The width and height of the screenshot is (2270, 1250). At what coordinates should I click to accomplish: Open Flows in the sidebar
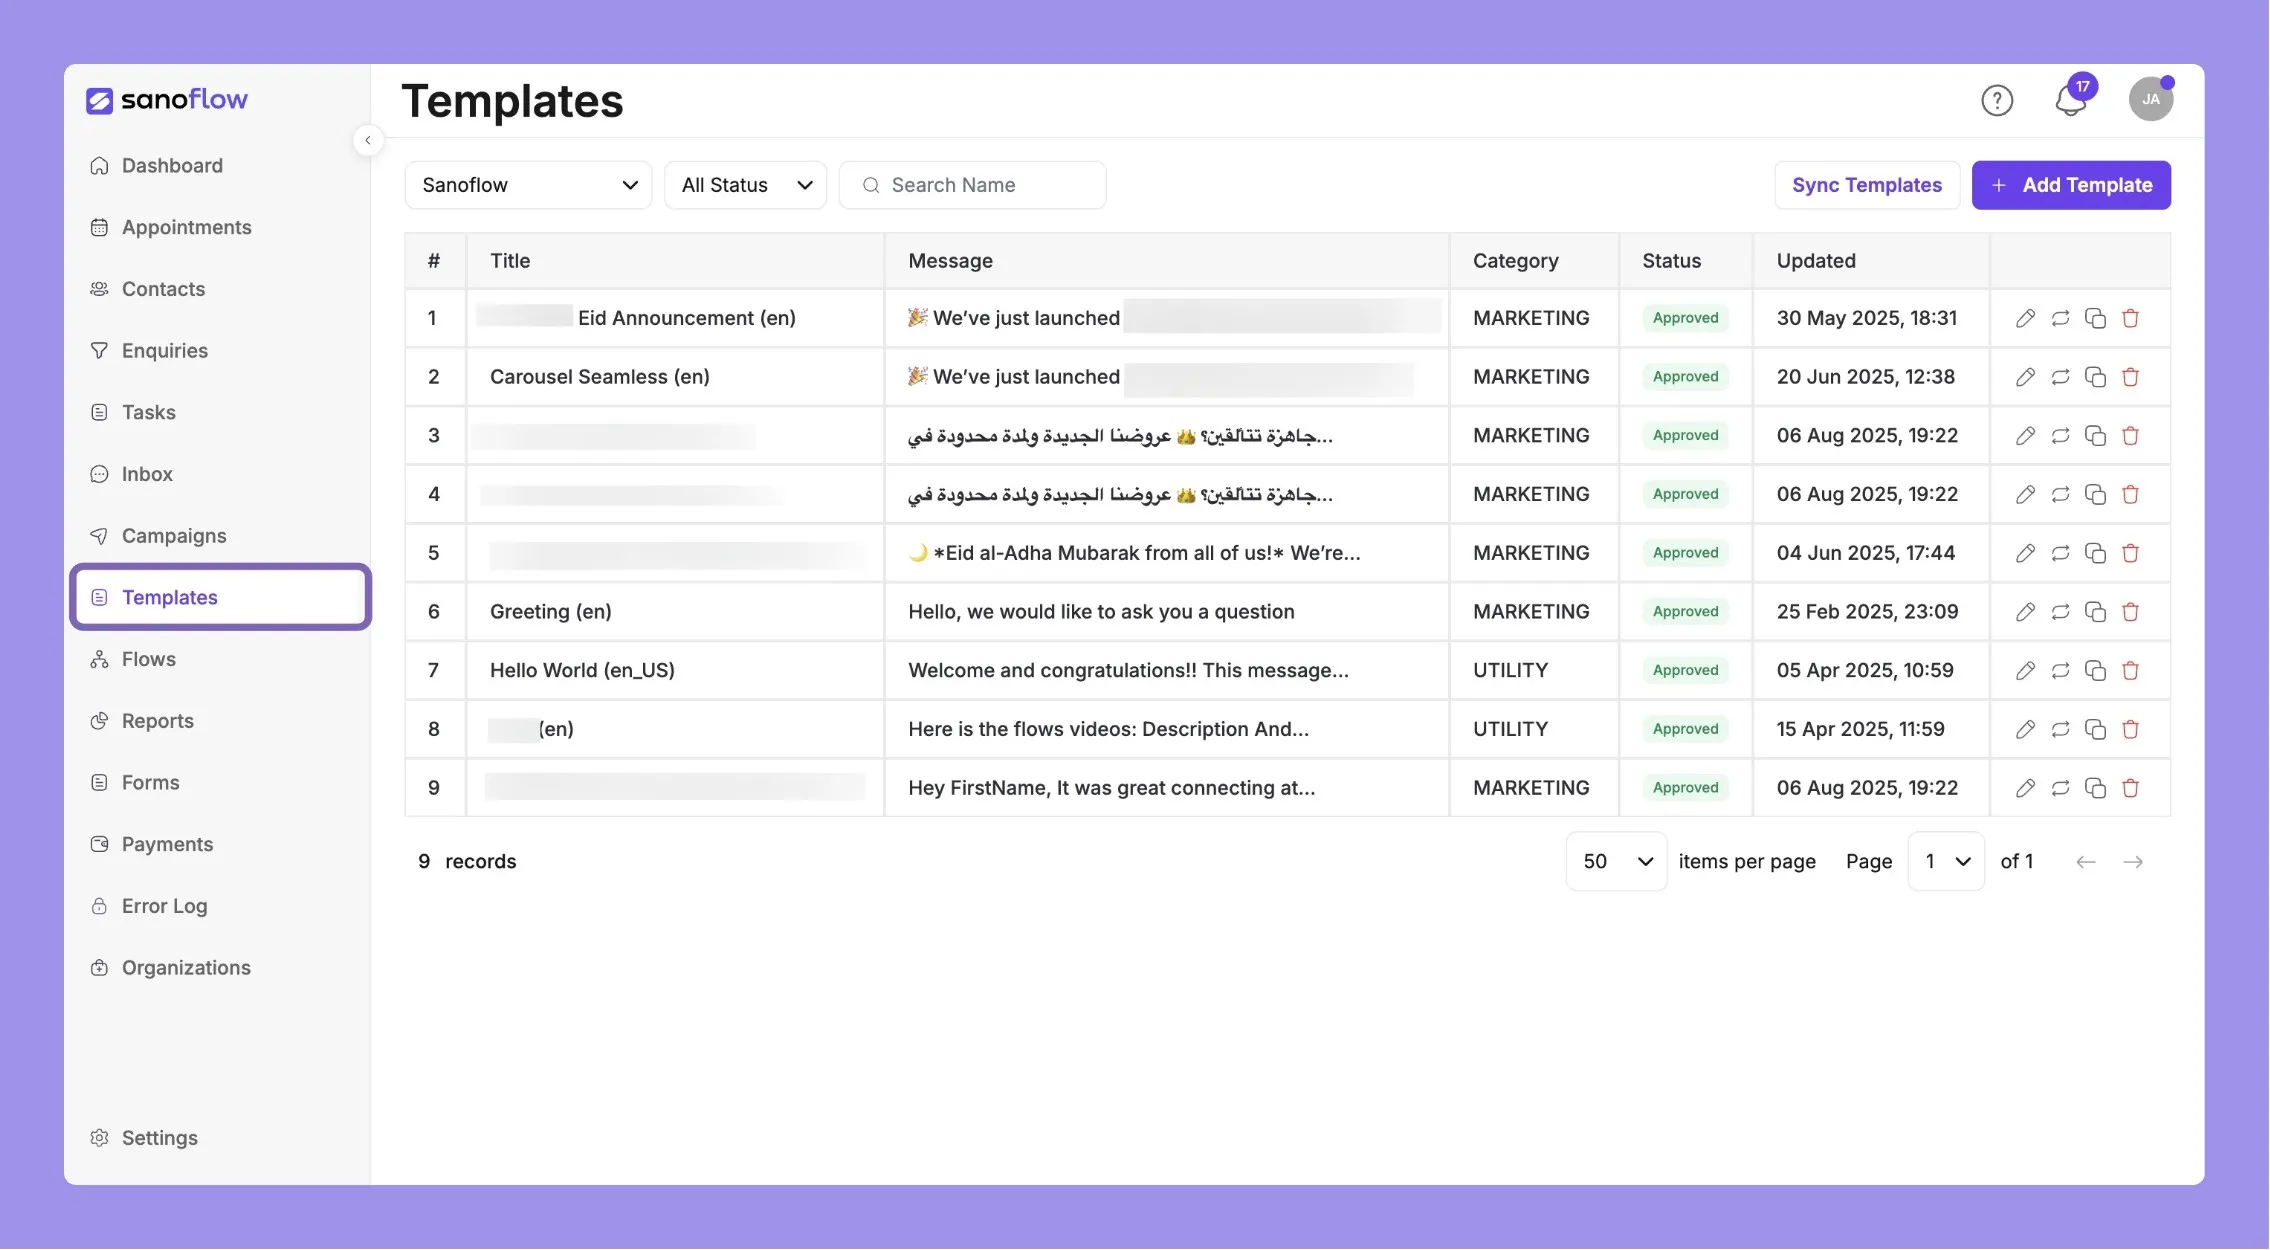148,660
